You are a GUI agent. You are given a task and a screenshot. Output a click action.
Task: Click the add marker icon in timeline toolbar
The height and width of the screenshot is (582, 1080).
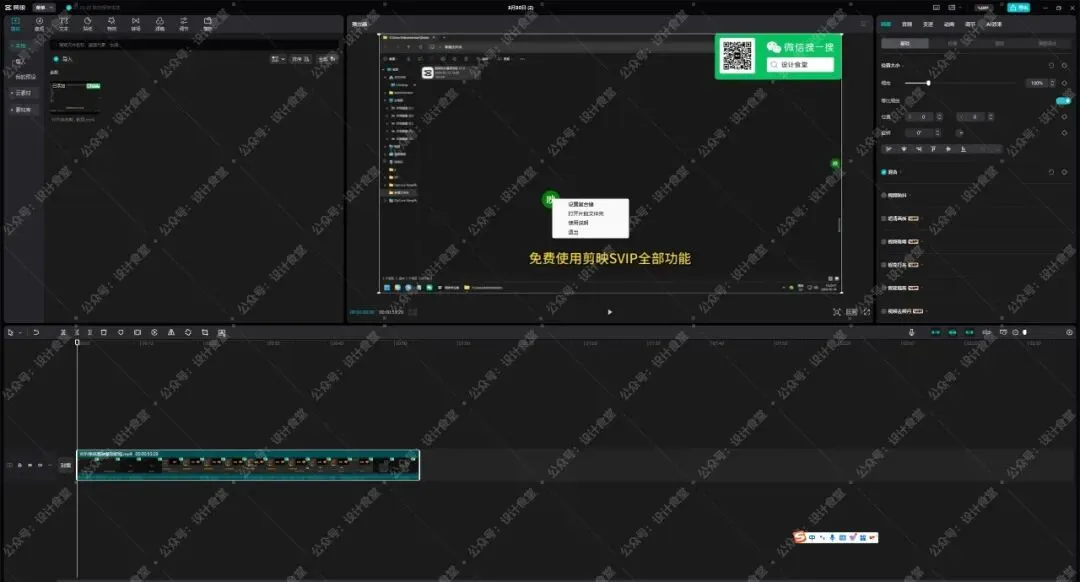point(121,333)
